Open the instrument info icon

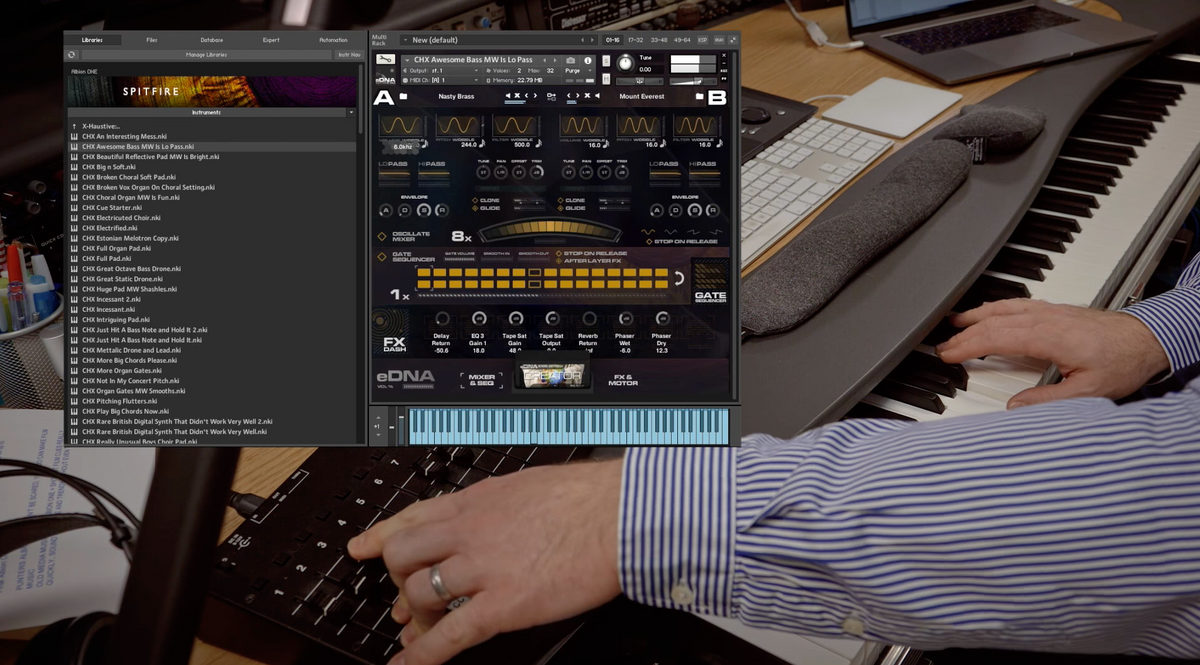(588, 60)
